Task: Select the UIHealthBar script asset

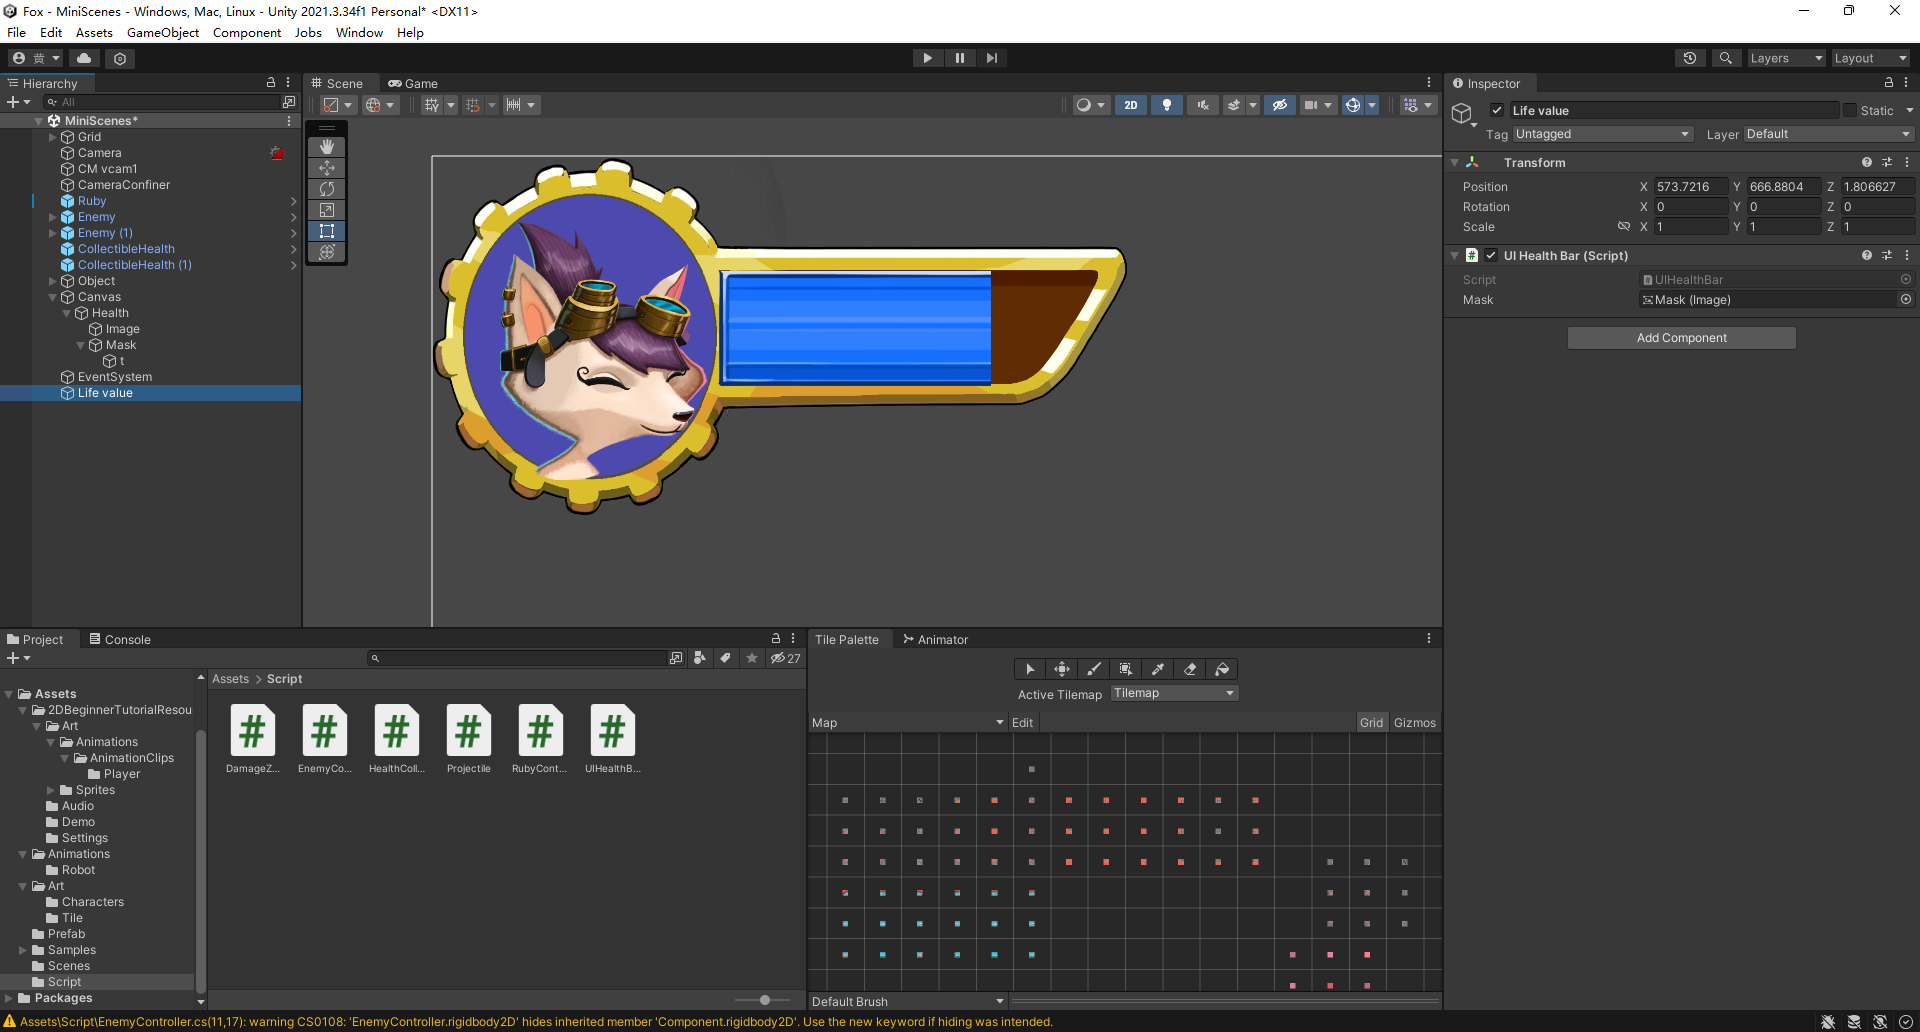Action: coord(613,739)
